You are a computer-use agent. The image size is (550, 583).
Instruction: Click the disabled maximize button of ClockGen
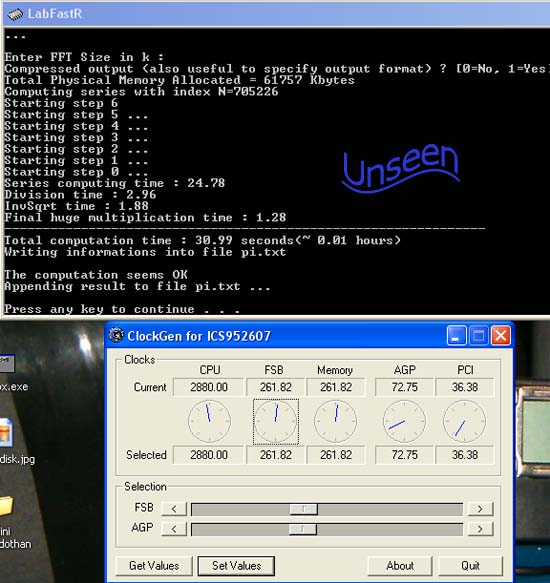click(479, 336)
